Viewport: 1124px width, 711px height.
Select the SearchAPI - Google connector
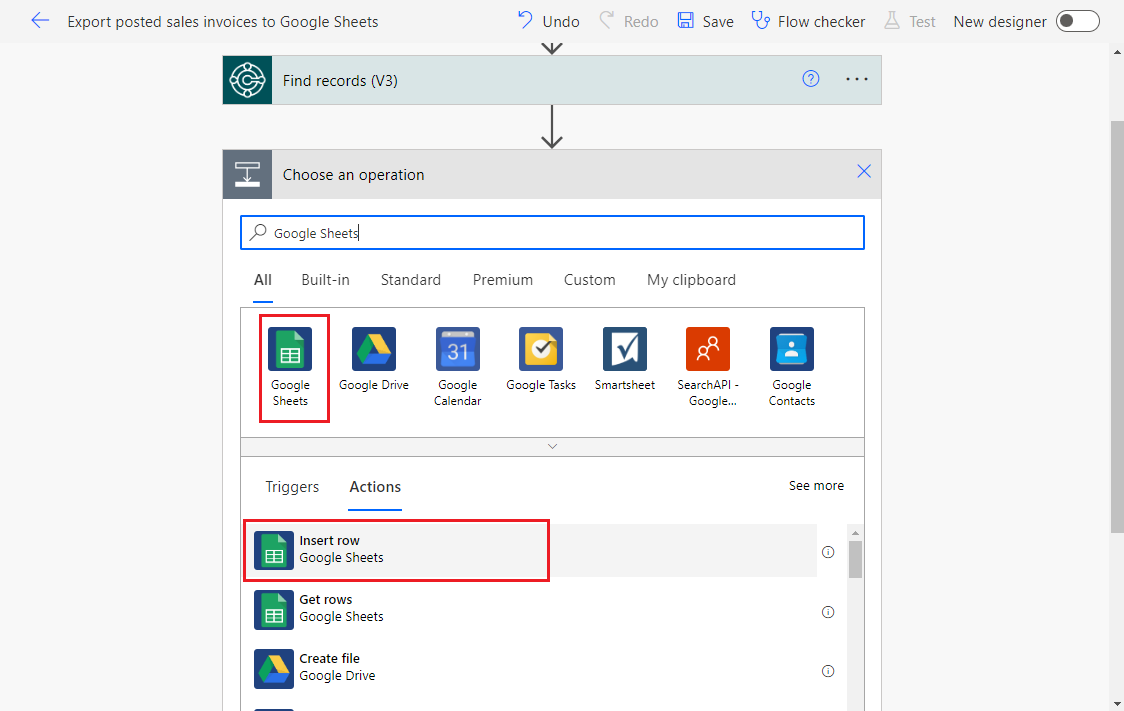(707, 350)
